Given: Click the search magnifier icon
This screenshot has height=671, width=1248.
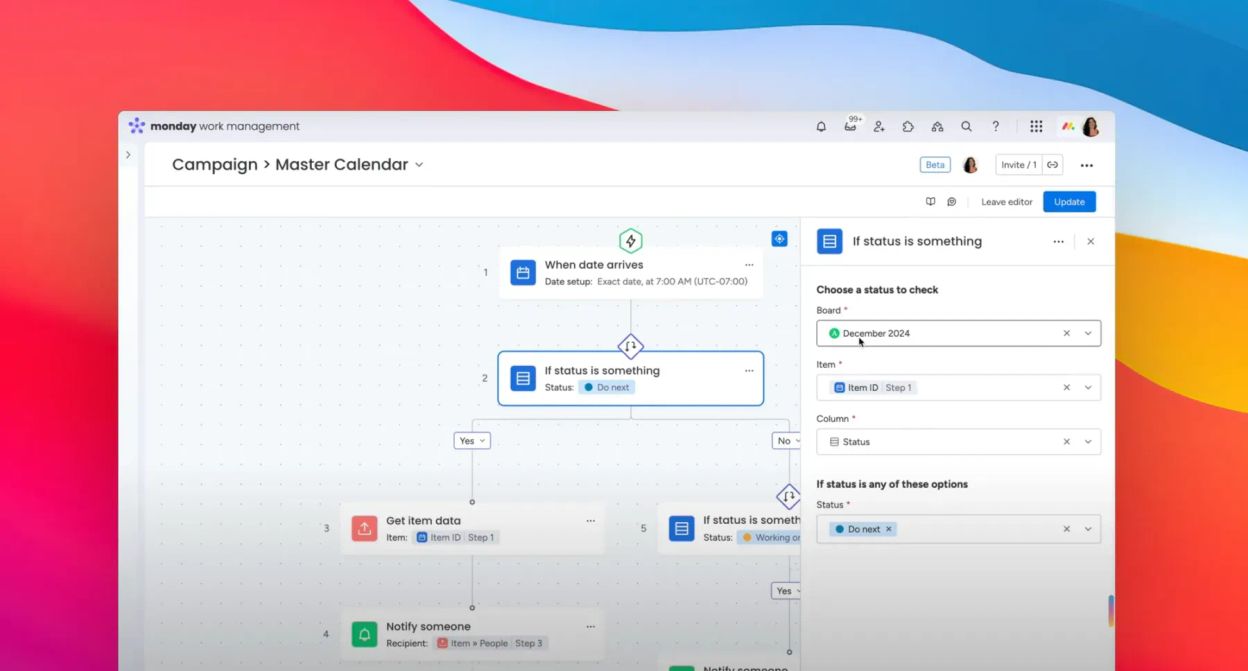Looking at the screenshot, I should (966, 126).
